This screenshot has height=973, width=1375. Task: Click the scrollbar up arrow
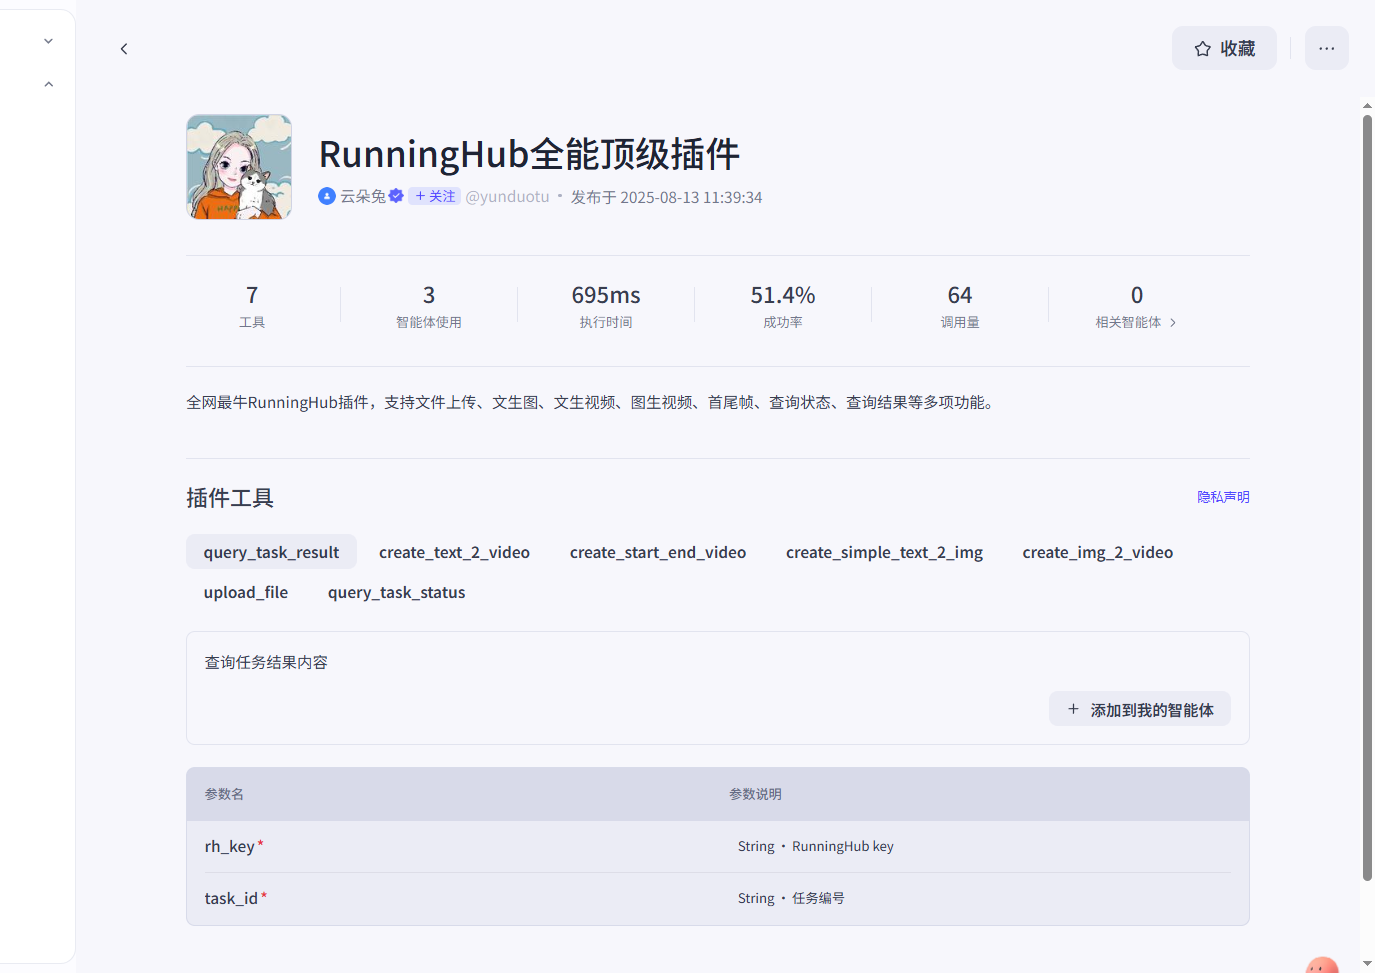(x=1367, y=105)
